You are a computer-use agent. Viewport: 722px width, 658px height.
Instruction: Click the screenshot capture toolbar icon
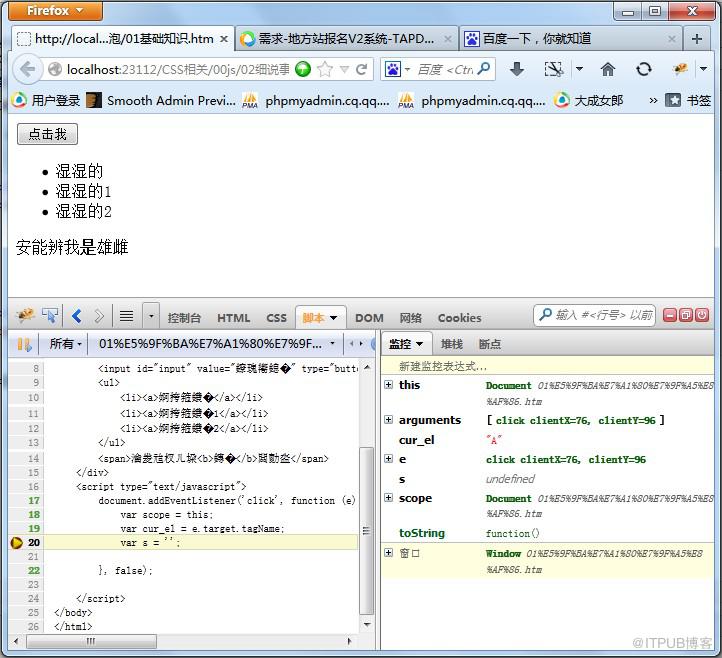(554, 70)
